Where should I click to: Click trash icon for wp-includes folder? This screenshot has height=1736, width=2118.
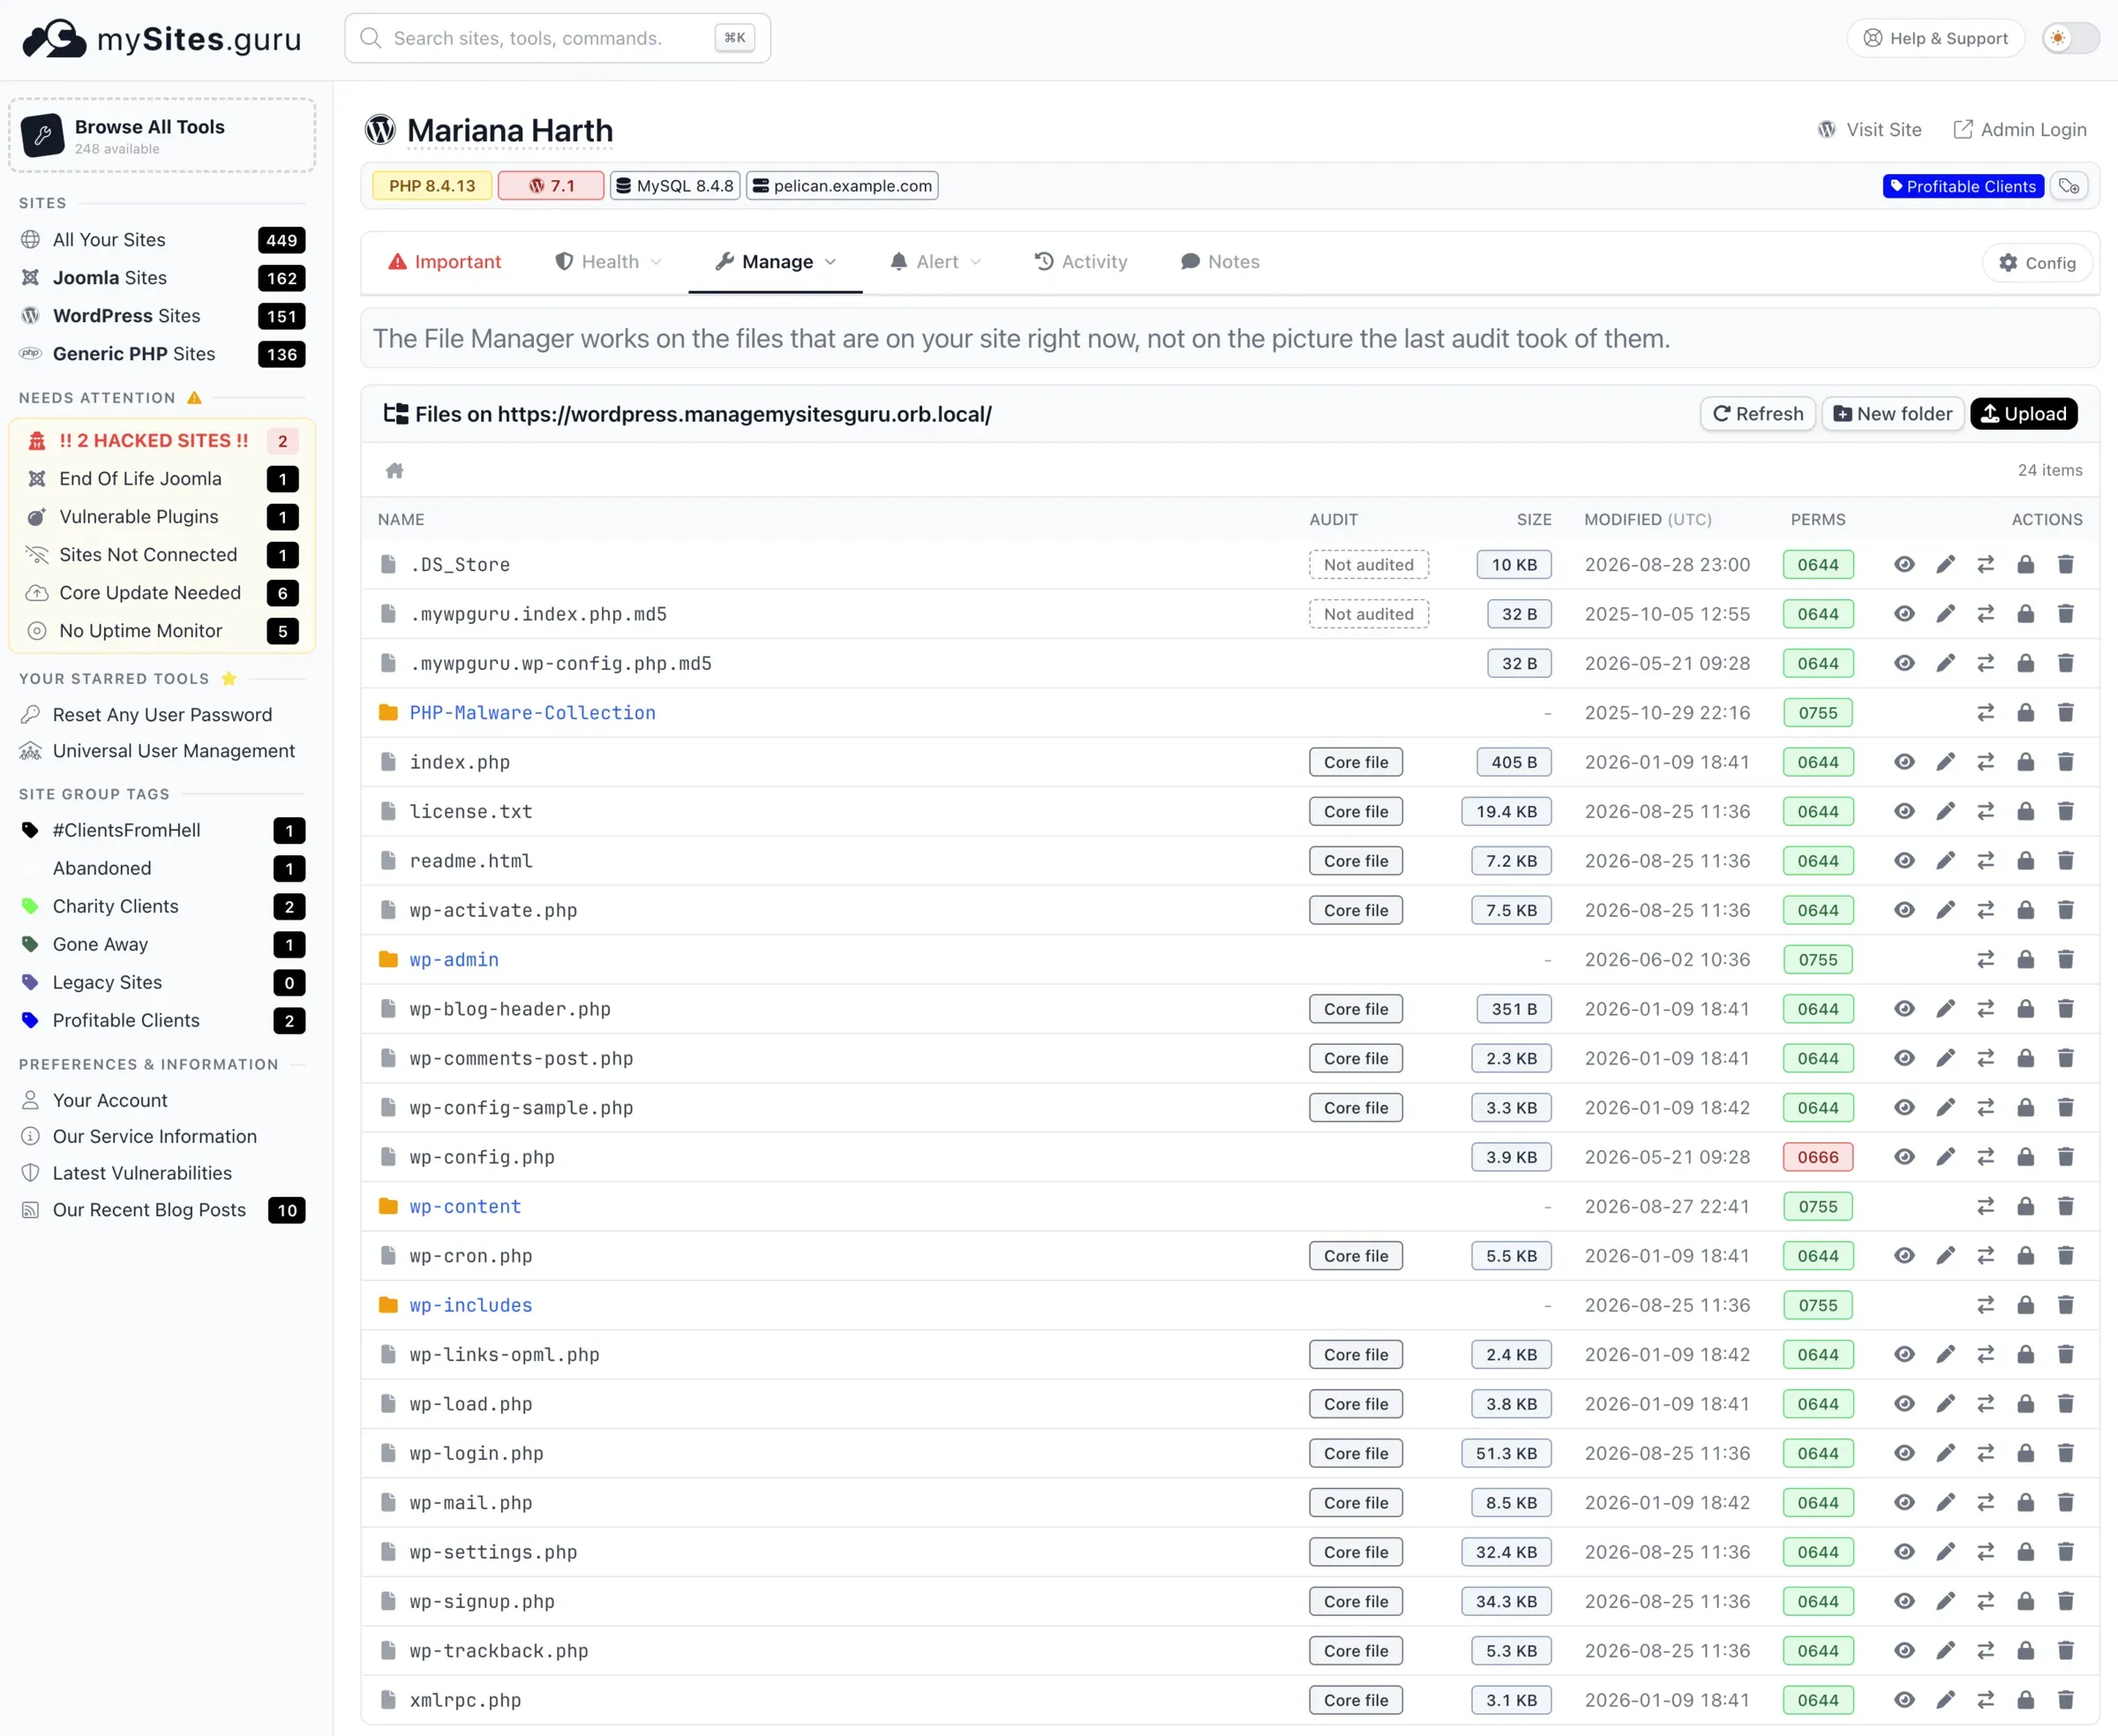click(x=2066, y=1305)
